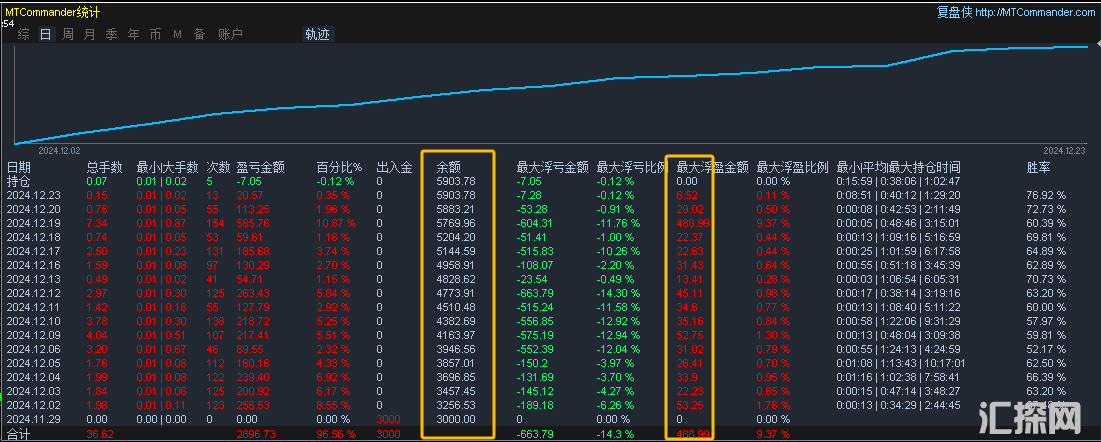Click the 次数 column header
The width and height of the screenshot is (1101, 442).
[x=219, y=167]
